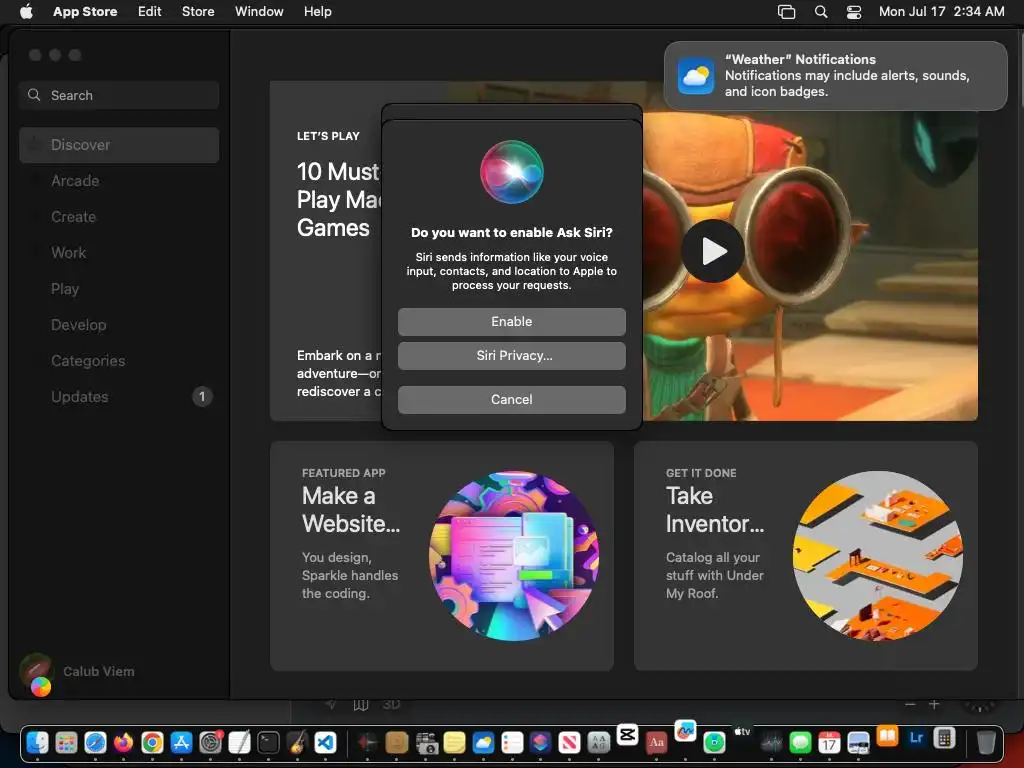This screenshot has height=768, width=1024.
Task: Select Discover in the sidebar
Action: [119, 145]
